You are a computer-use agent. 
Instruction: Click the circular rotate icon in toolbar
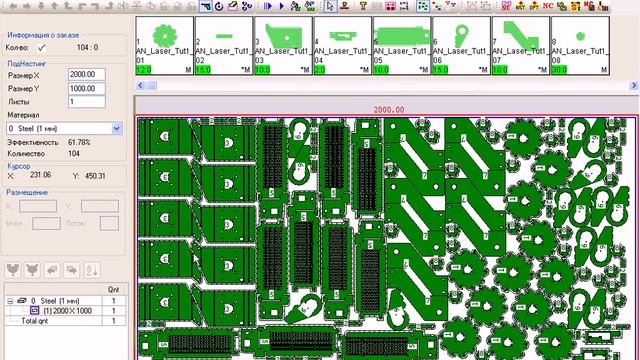(x=219, y=6)
